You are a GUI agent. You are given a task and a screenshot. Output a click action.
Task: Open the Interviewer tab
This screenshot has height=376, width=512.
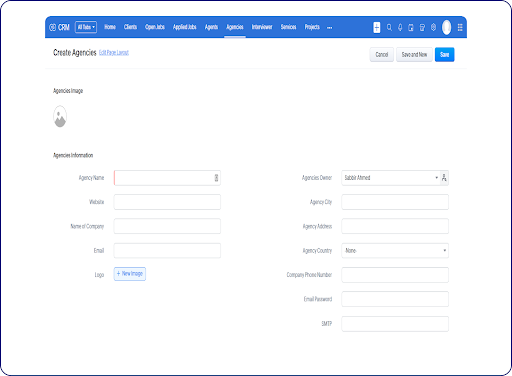click(262, 27)
